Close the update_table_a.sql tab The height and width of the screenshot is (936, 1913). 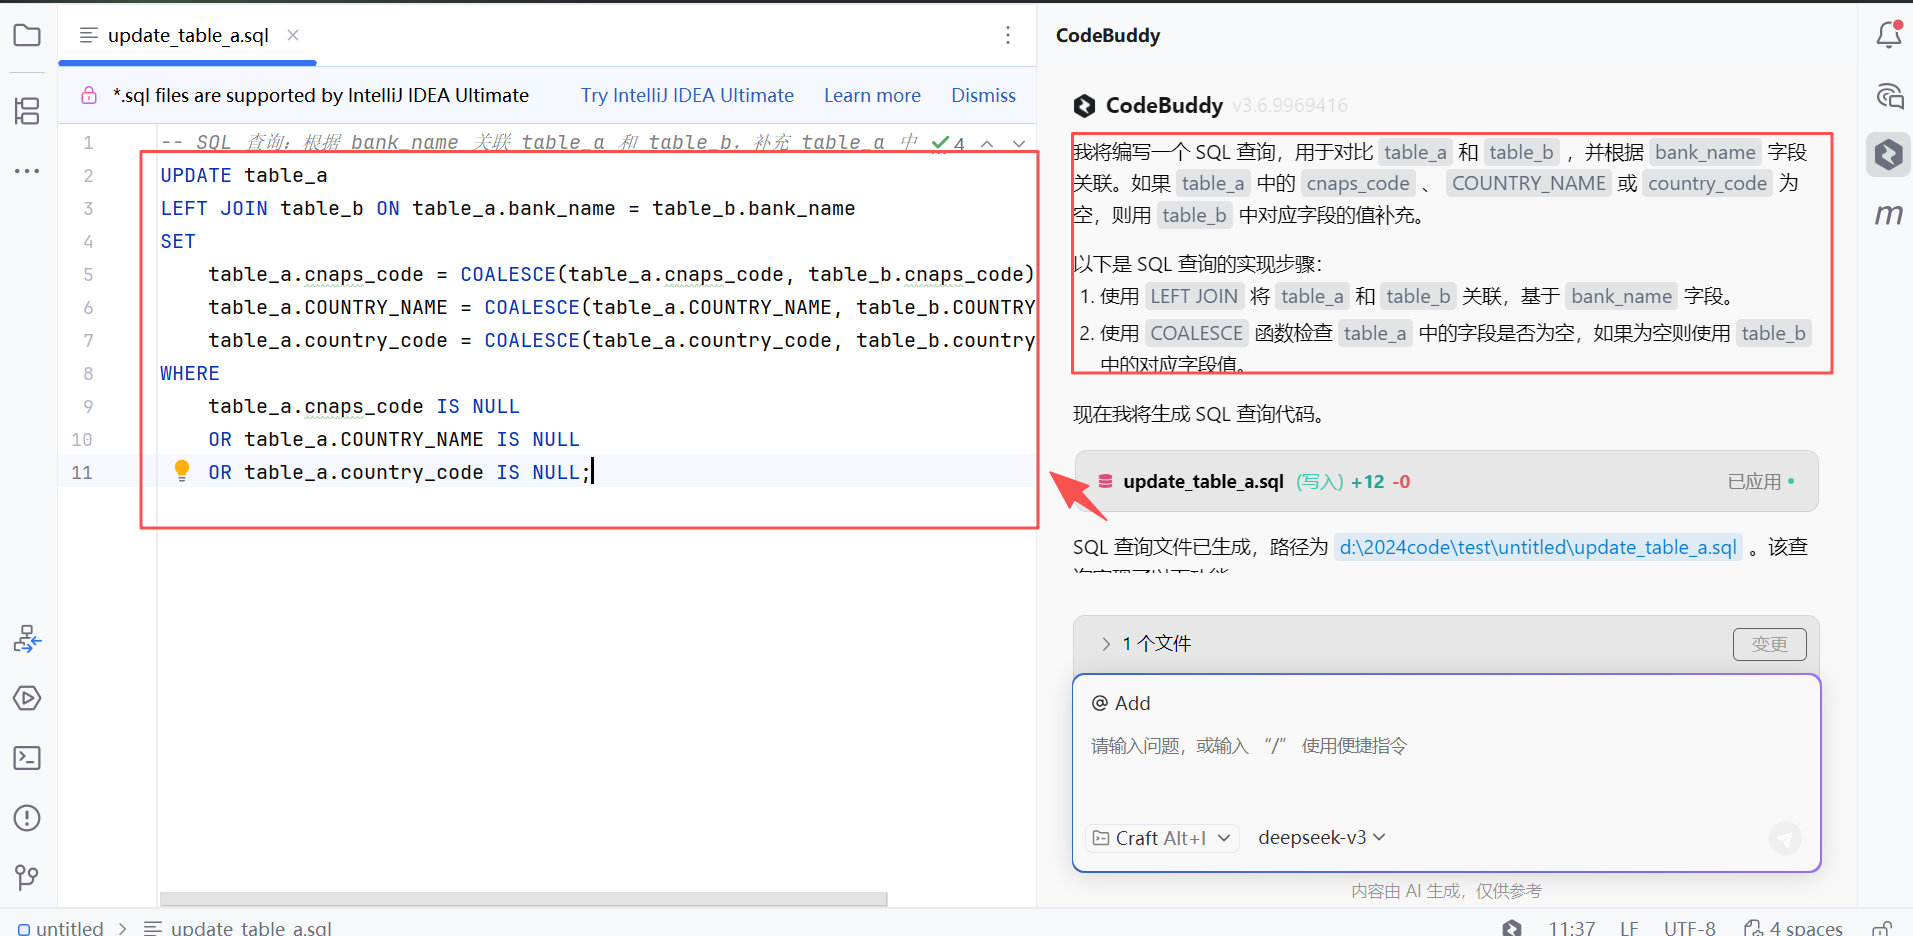[x=293, y=35]
